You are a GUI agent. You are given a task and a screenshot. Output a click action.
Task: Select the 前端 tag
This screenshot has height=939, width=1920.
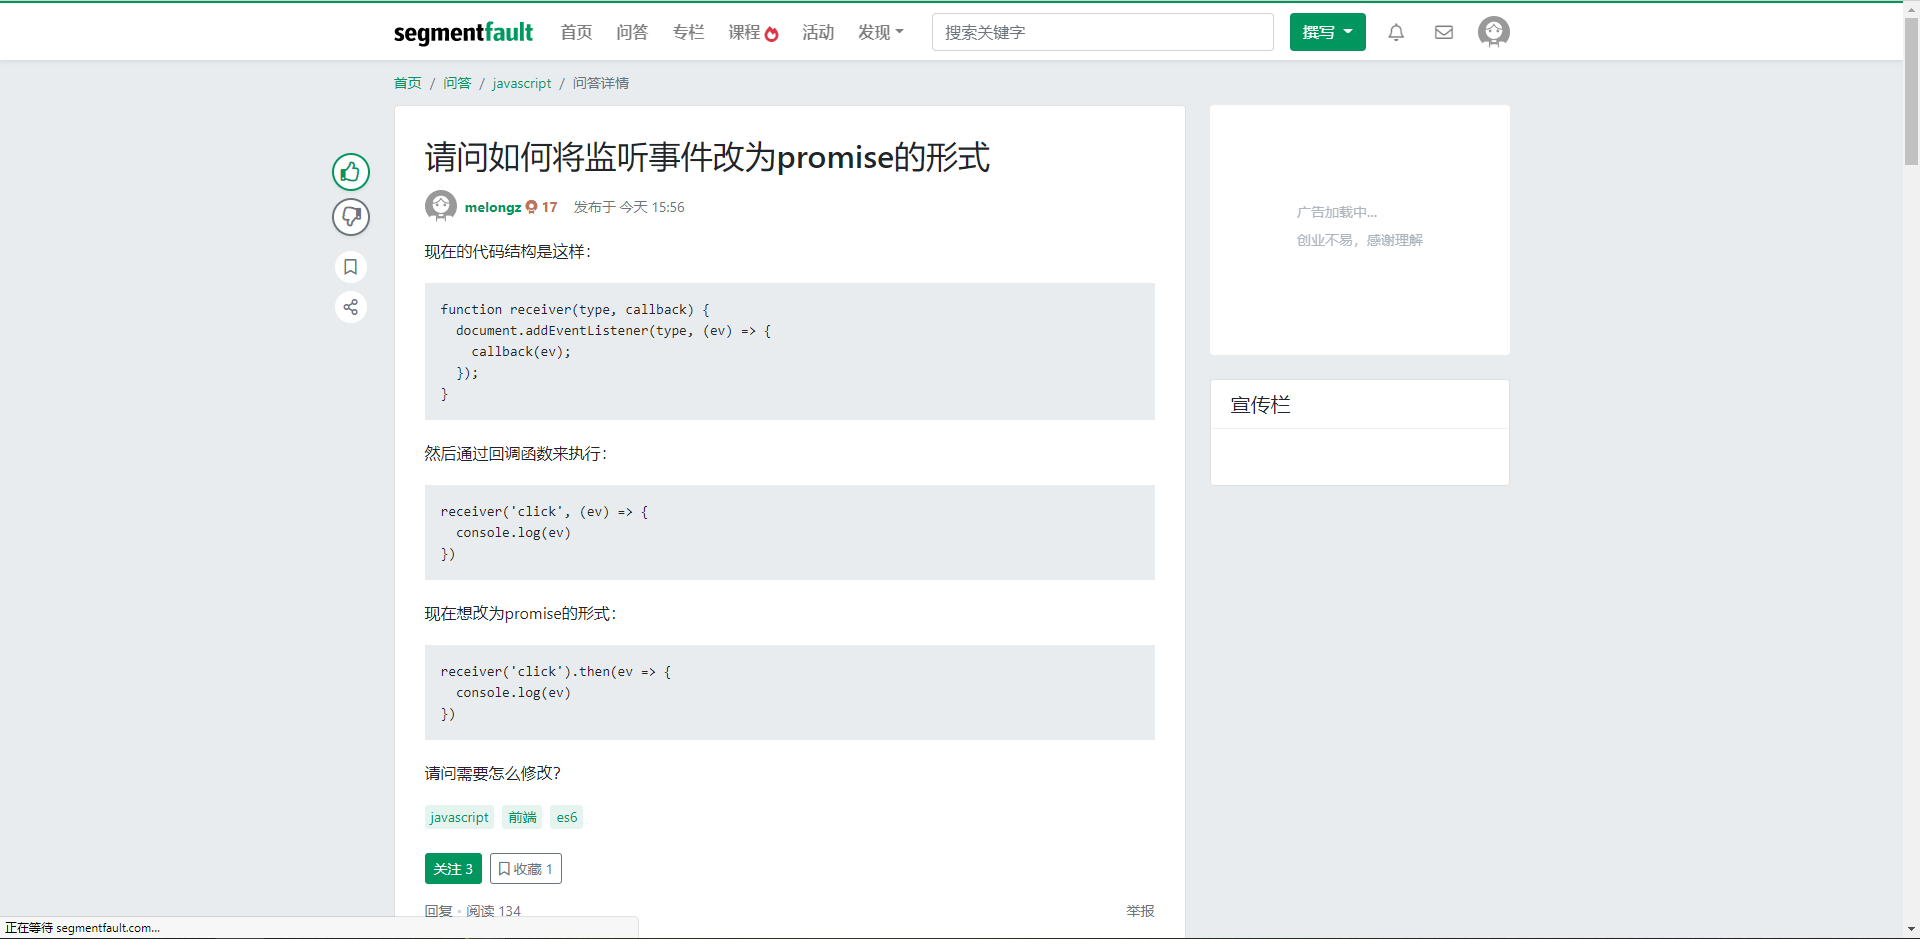(522, 817)
